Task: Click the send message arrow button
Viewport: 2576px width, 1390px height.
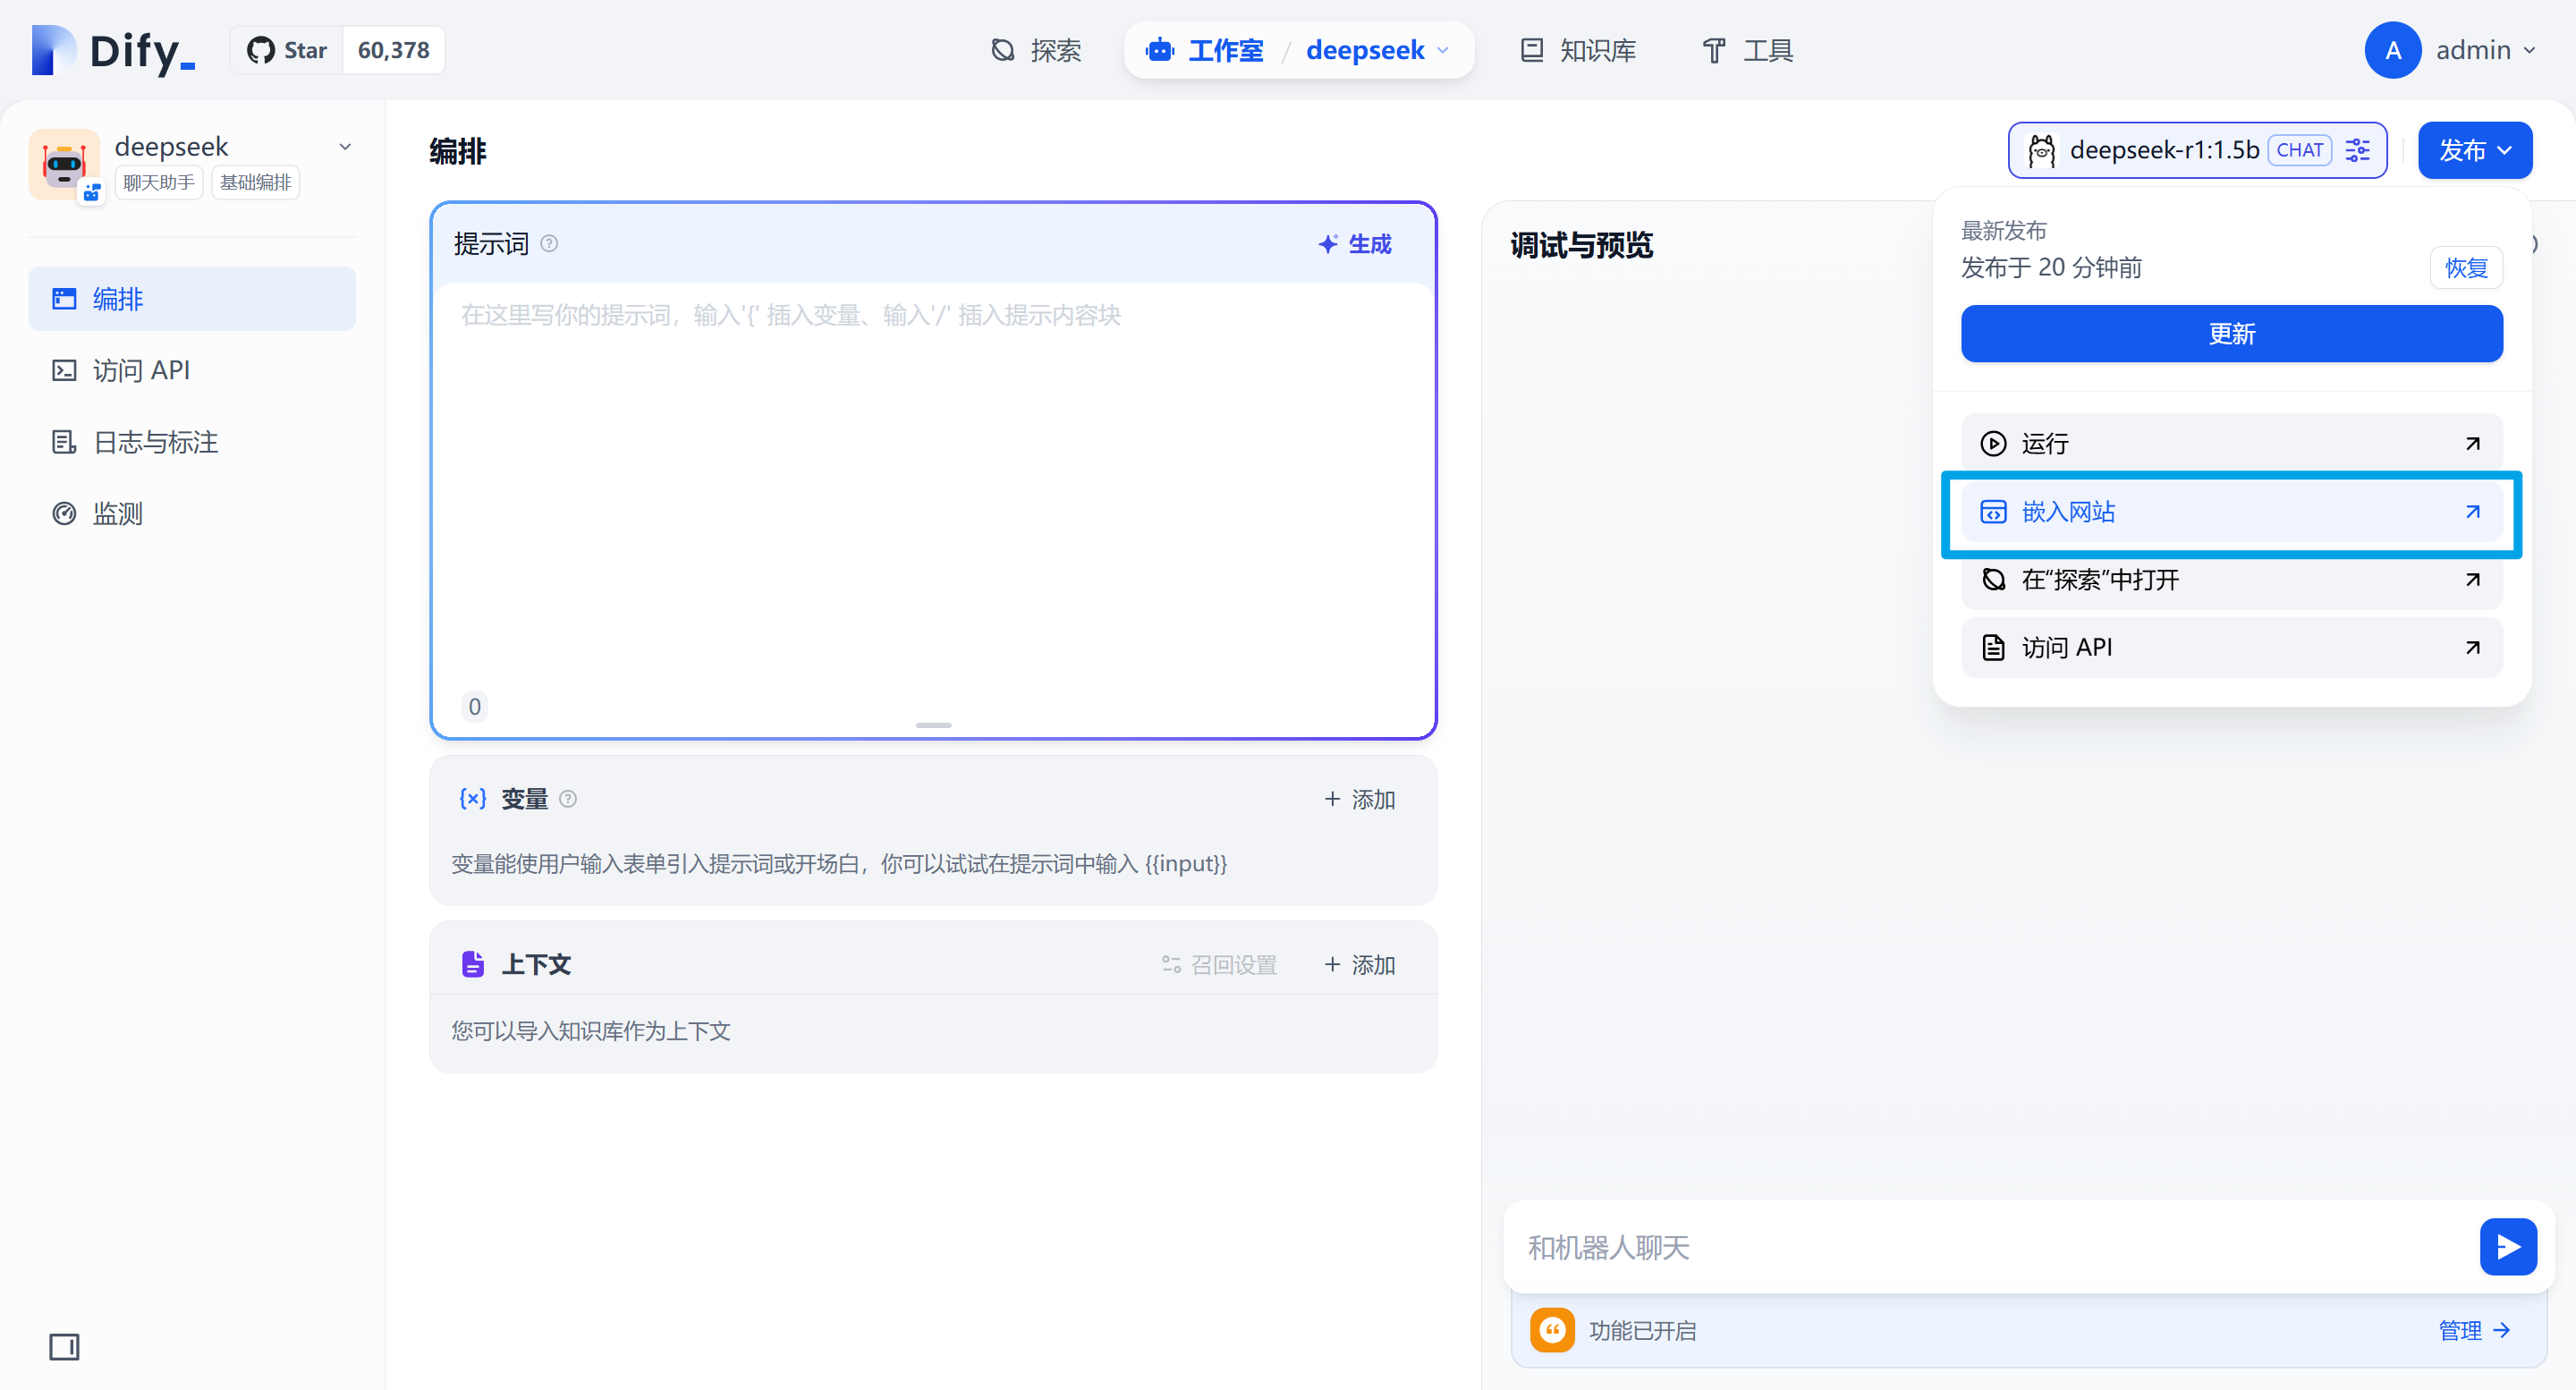Action: (2507, 1246)
